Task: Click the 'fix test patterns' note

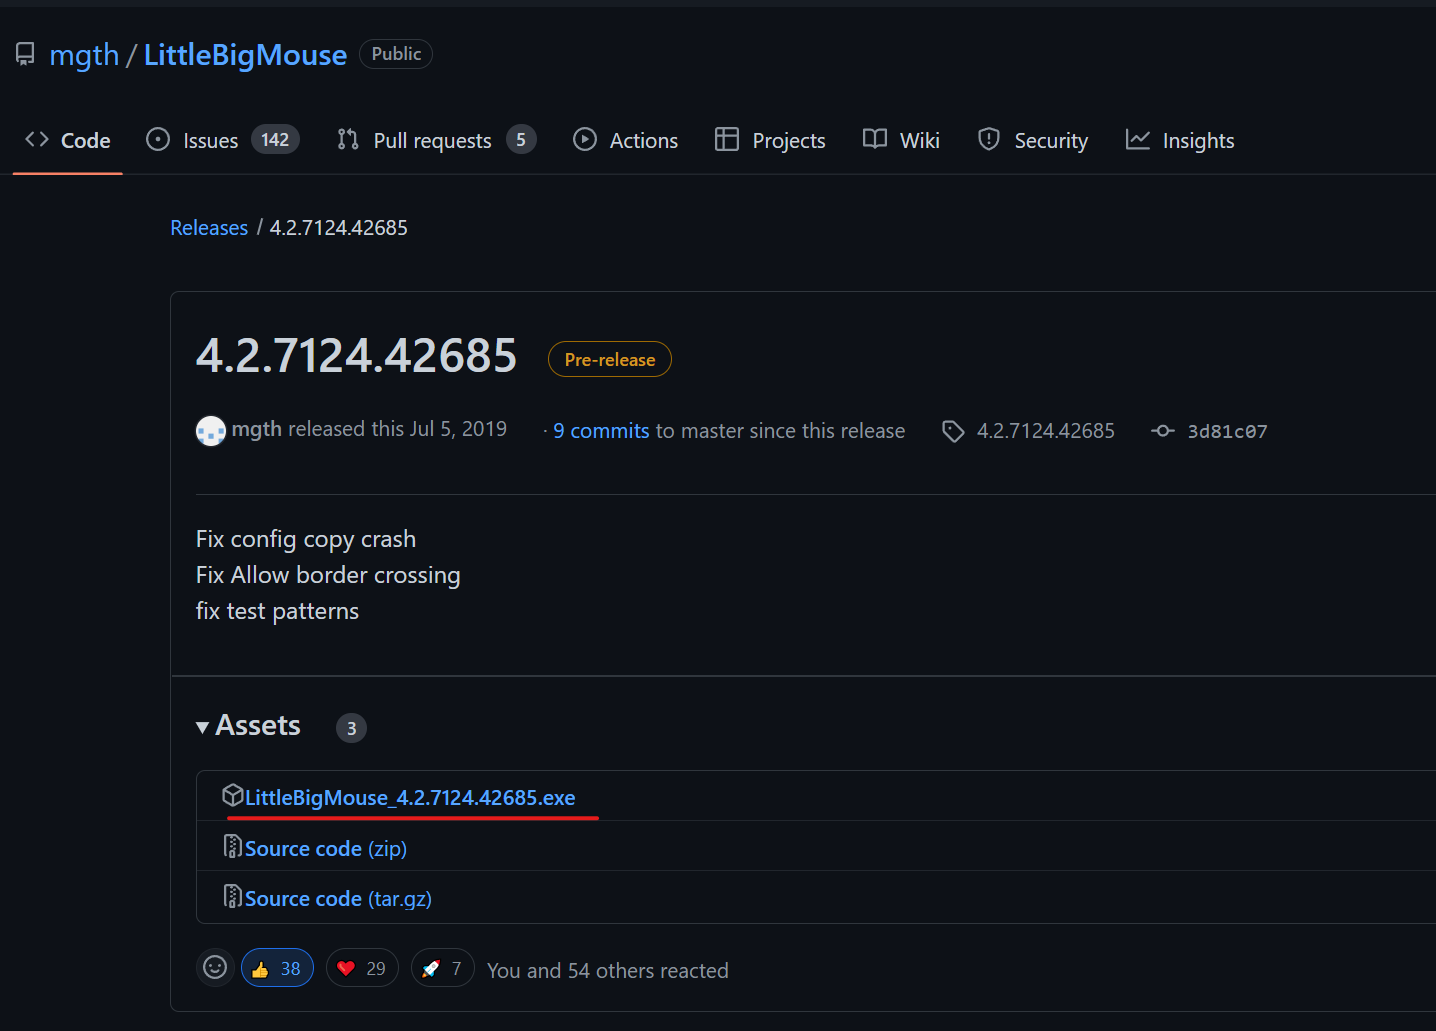Action: coord(277,611)
